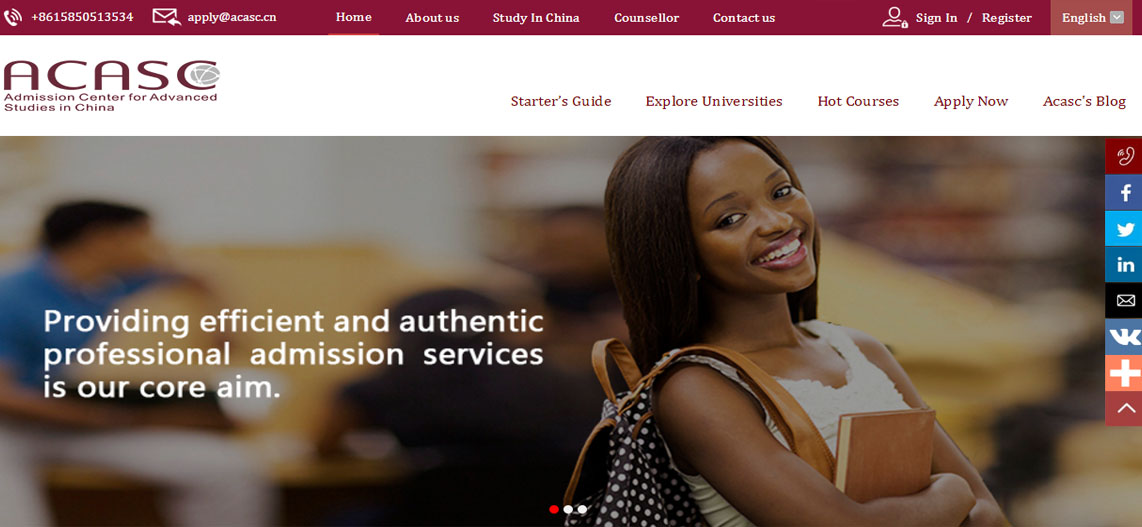Screen dimensions: 1142x527
Task: Click the Apply Now link
Action: click(x=971, y=102)
